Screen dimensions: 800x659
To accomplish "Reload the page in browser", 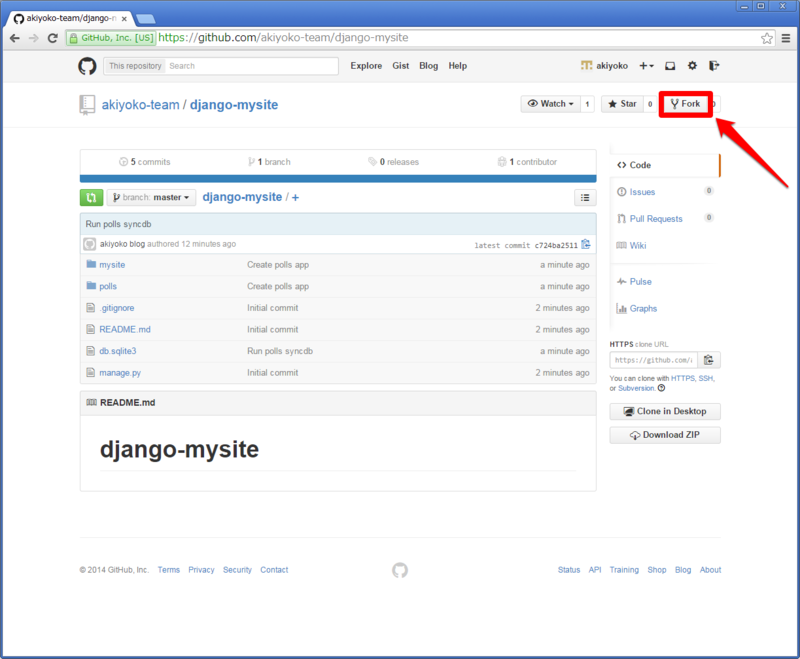I will point(53,38).
